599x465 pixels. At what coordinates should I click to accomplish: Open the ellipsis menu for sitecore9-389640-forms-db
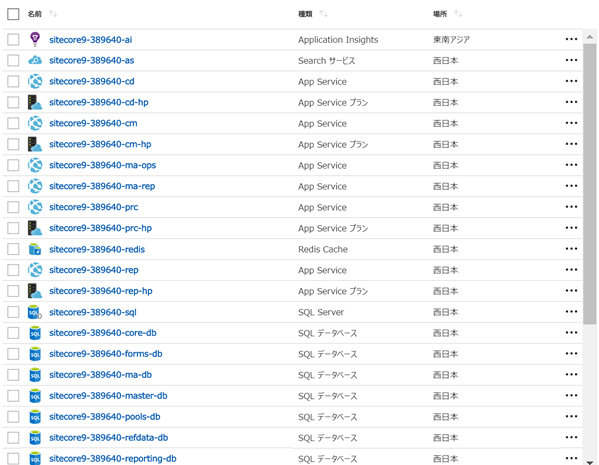click(571, 353)
